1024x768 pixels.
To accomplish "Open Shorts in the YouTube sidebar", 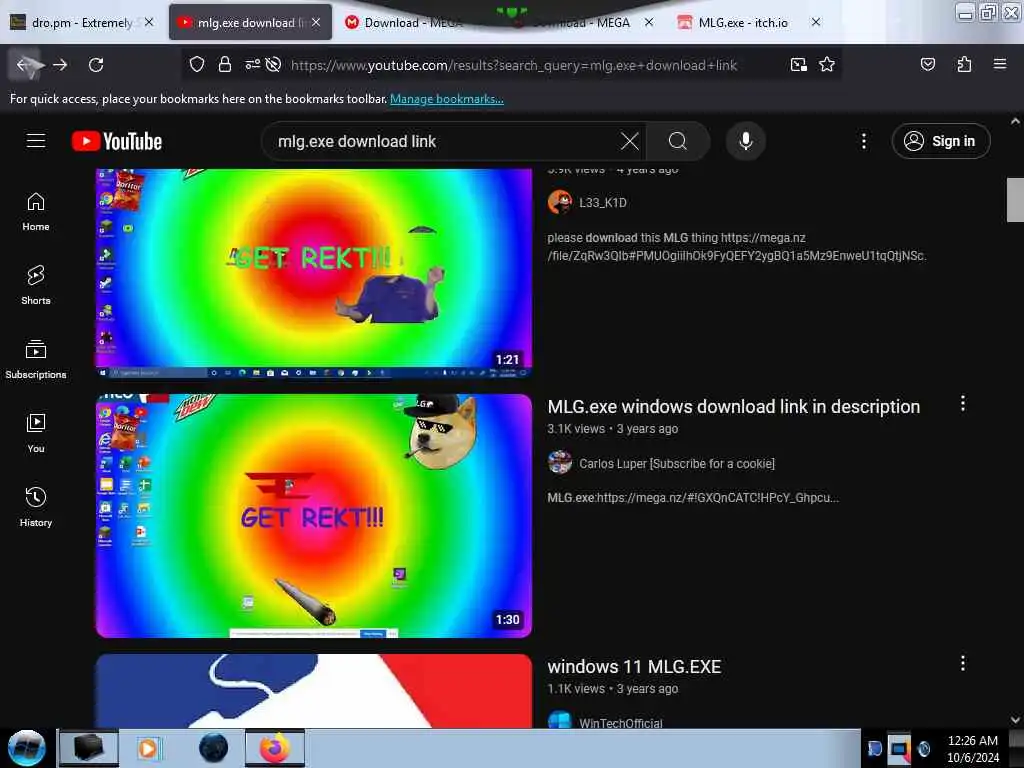I will point(36,286).
